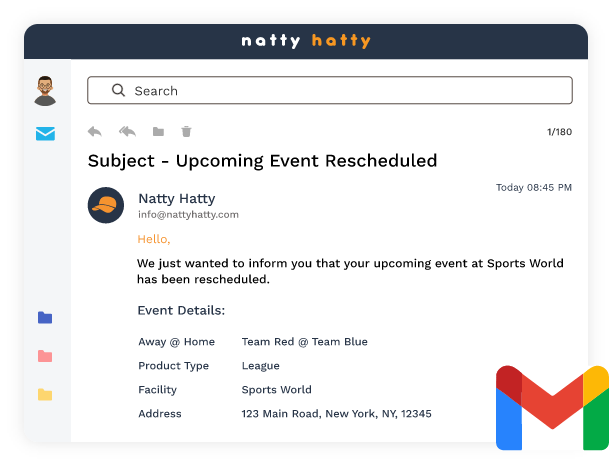This screenshot has height=466, width=612.
Task: Open the pink folder in sidebar
Action: [x=45, y=356]
